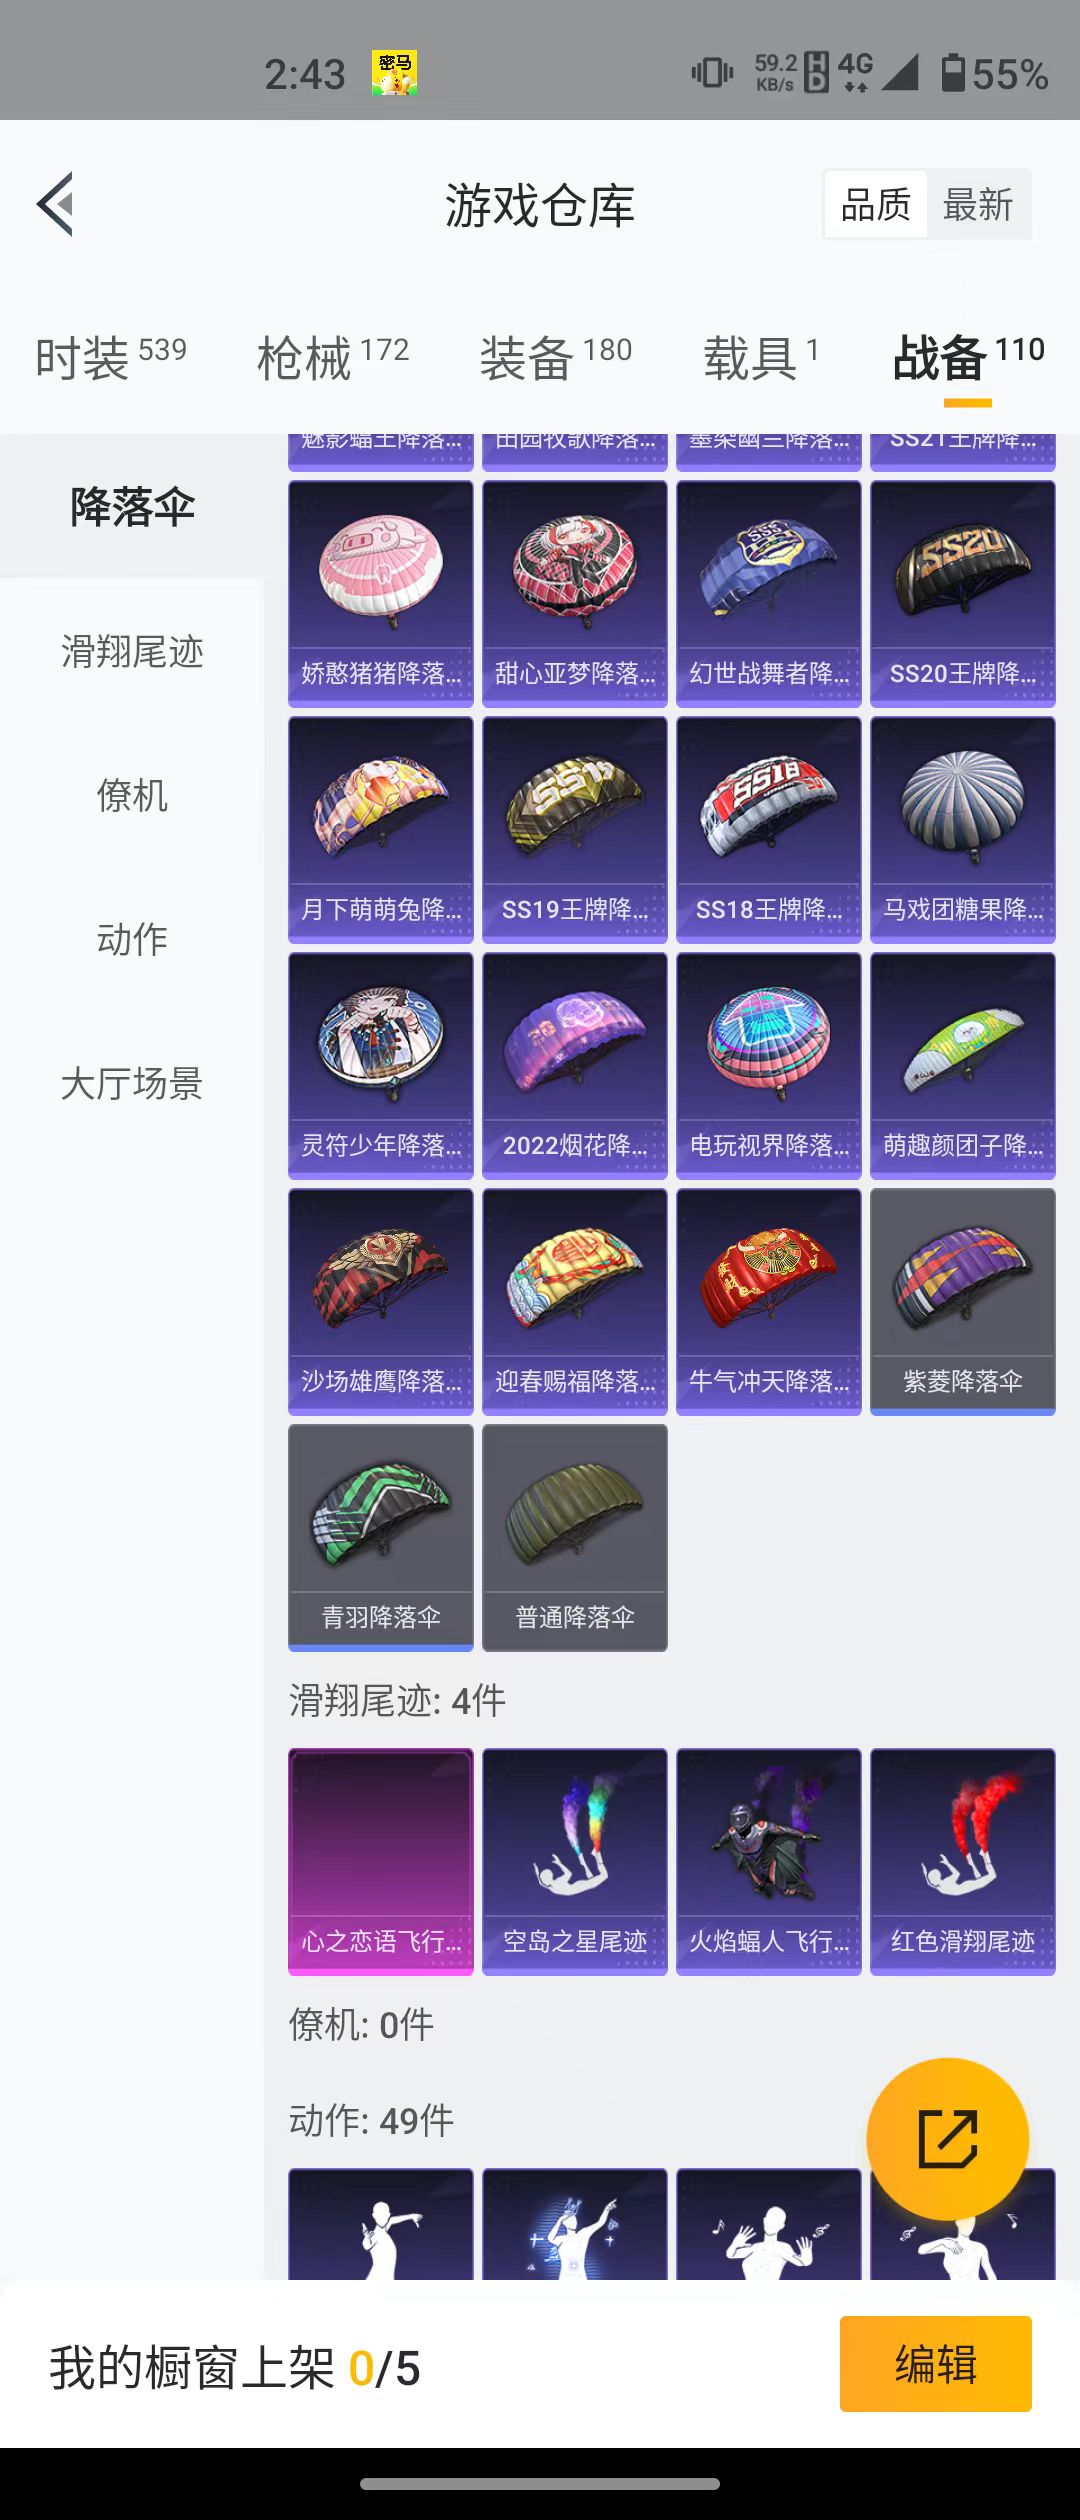Switch to the 载具 tab
1080x2520 pixels.
[762, 357]
